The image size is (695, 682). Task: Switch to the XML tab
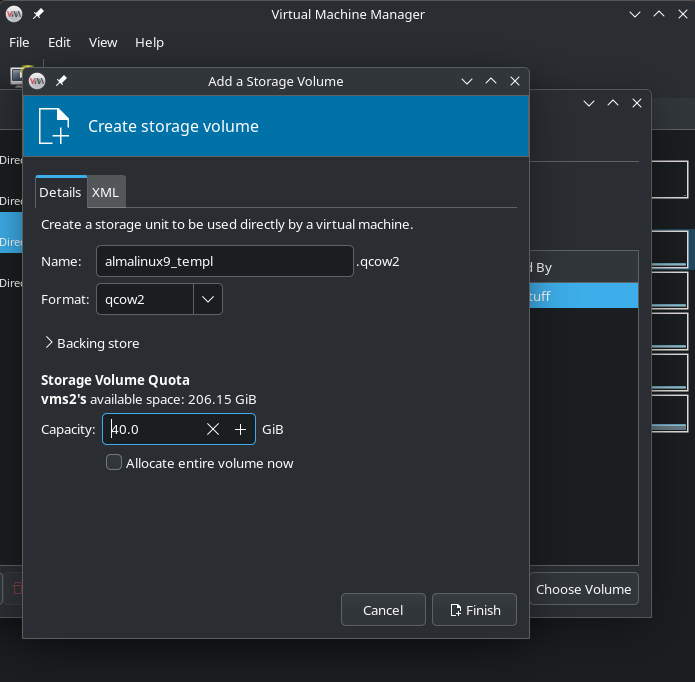(105, 192)
